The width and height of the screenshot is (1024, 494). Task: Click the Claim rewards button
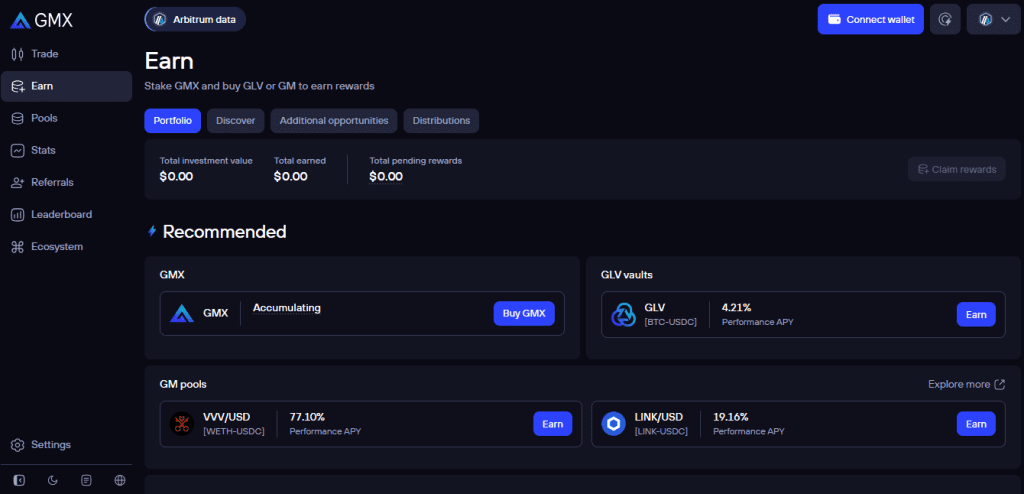(957, 169)
